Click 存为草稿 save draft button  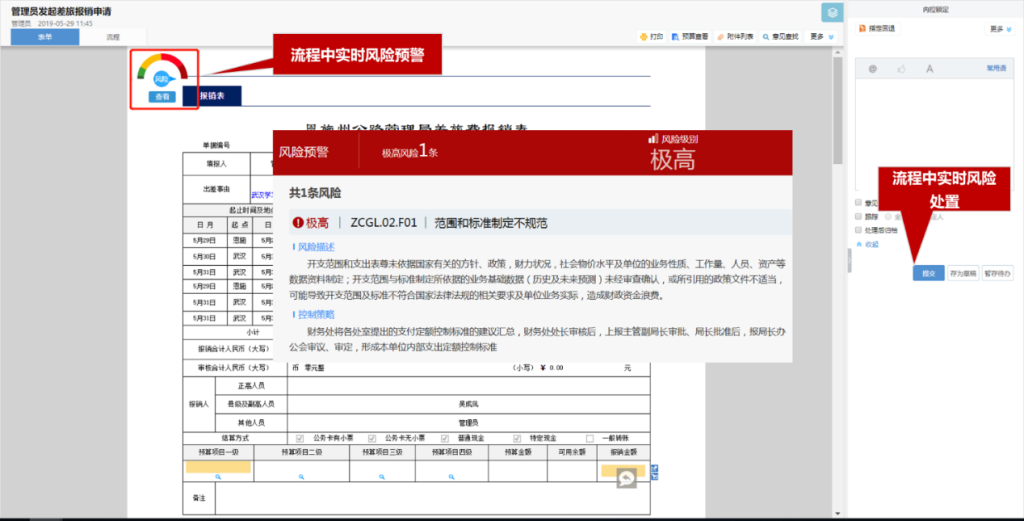pyautogui.click(x=963, y=273)
